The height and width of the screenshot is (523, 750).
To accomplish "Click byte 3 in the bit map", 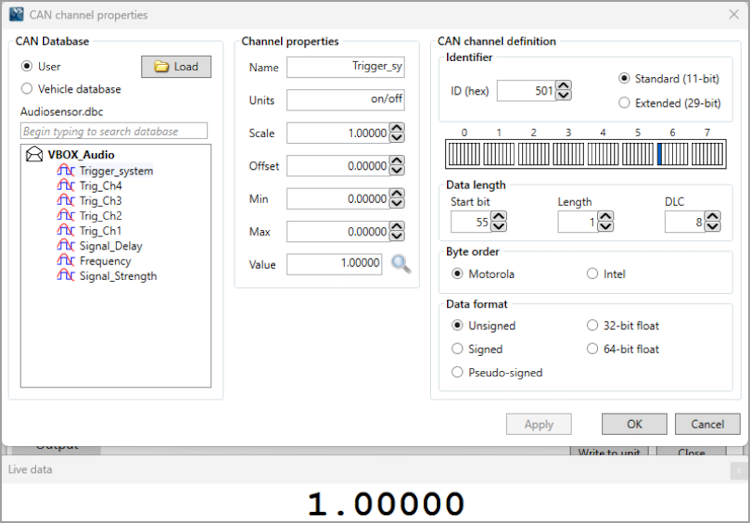I will click(568, 154).
